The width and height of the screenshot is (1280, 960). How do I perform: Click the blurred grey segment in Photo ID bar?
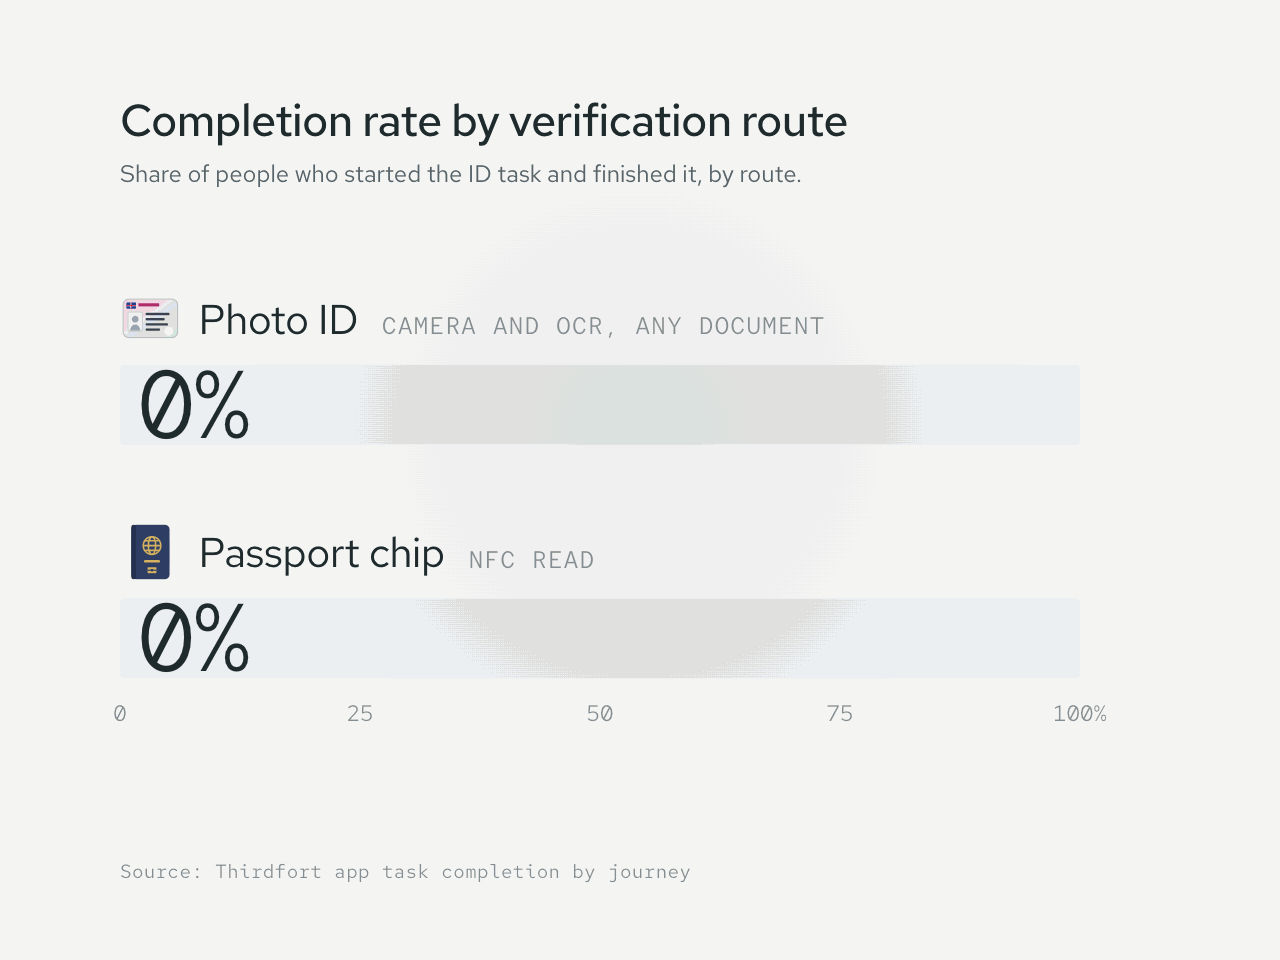640,405
